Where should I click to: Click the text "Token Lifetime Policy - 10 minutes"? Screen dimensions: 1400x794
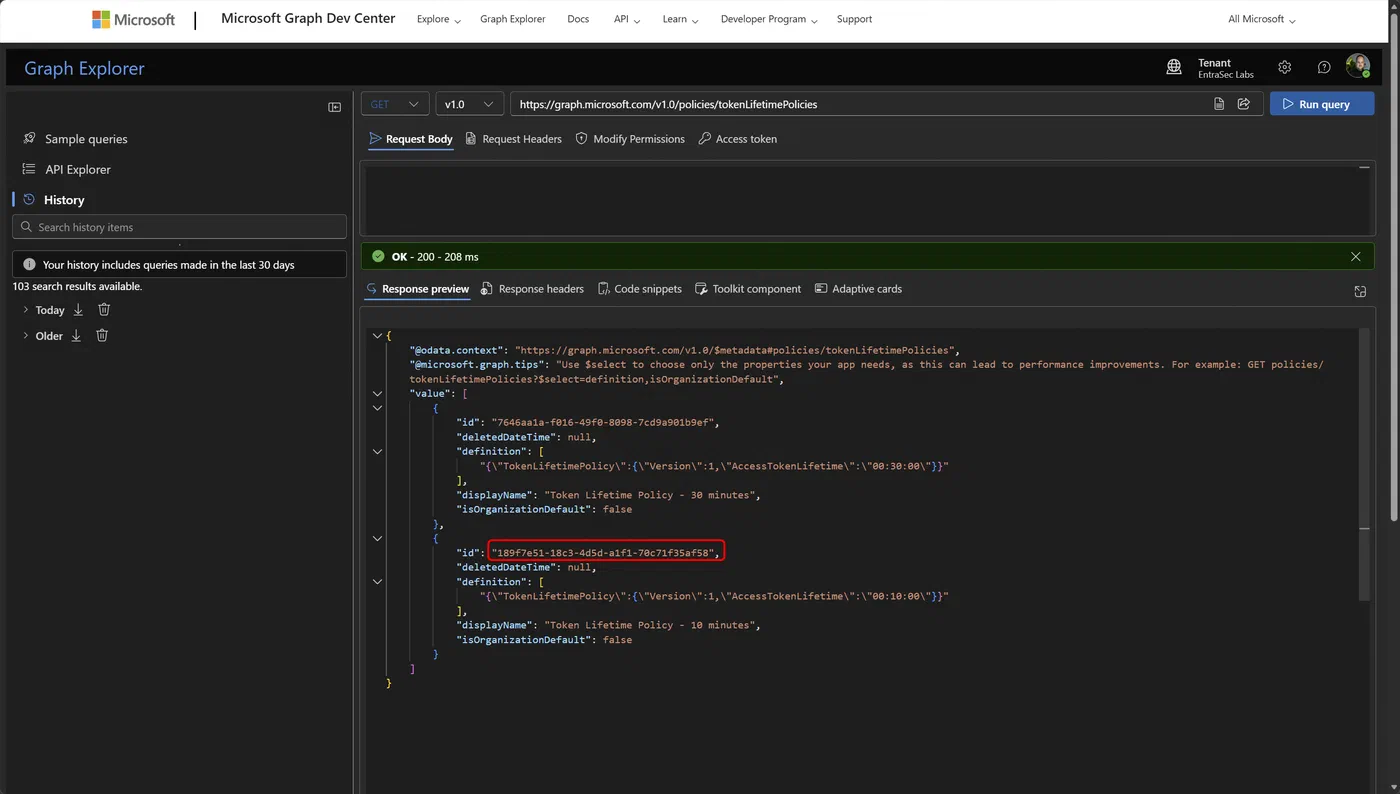pos(652,625)
